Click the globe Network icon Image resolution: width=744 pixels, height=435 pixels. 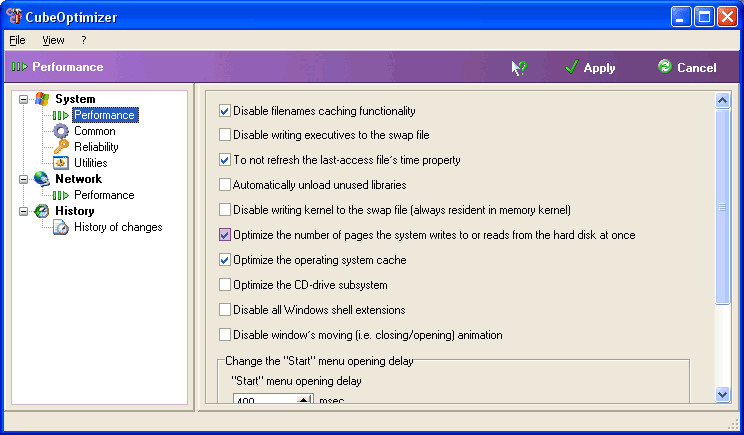42,179
